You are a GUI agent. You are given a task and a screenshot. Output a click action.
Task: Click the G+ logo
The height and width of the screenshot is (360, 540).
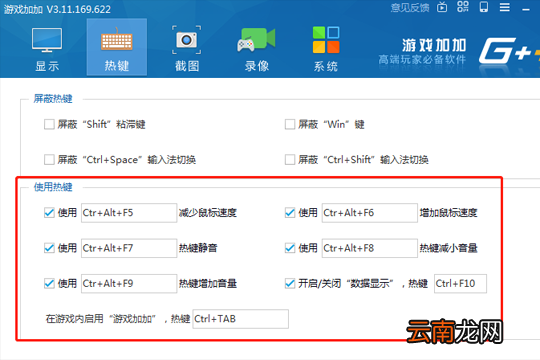pos(509,51)
